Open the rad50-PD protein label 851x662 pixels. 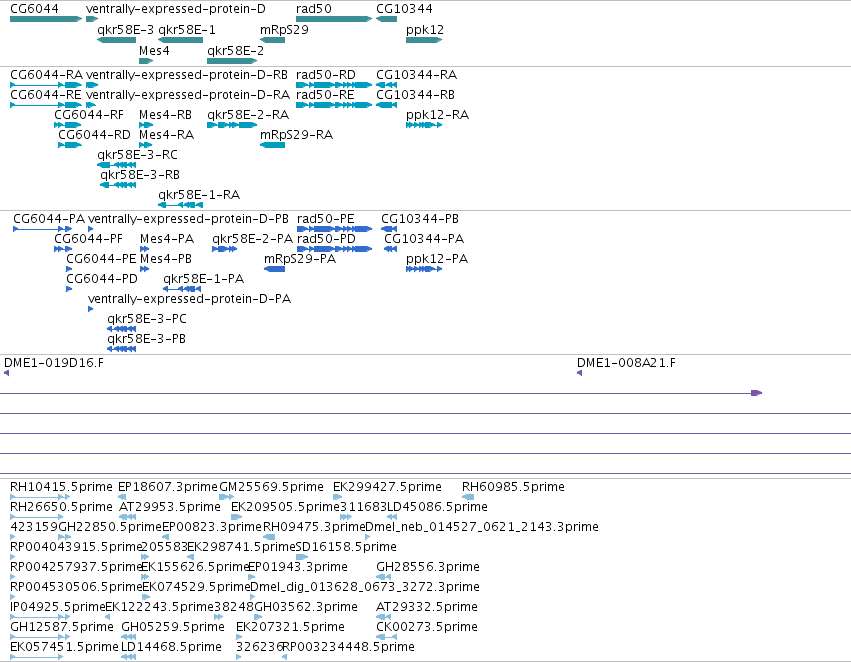(326, 239)
